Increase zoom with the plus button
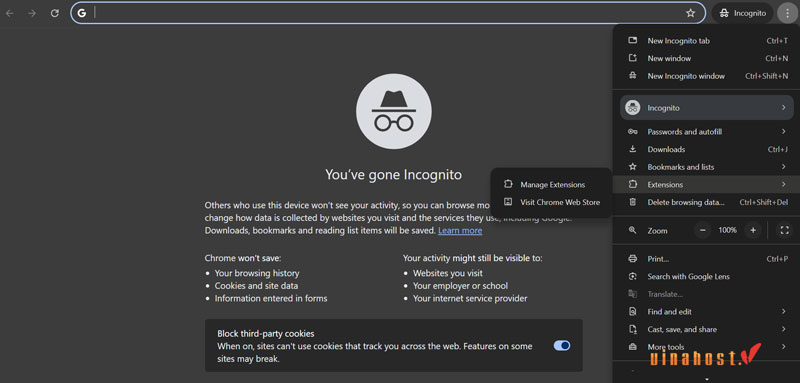Screen dimensions: 800x383 click(x=753, y=230)
